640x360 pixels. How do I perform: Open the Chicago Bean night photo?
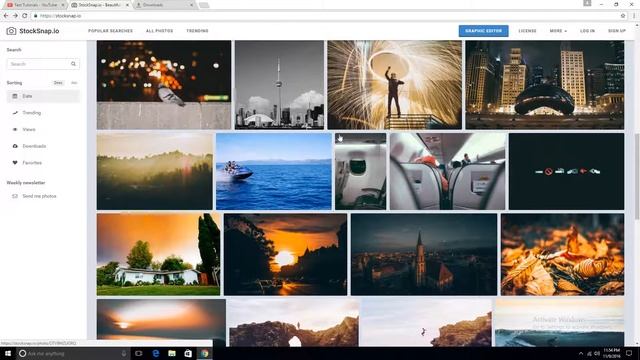coord(544,85)
